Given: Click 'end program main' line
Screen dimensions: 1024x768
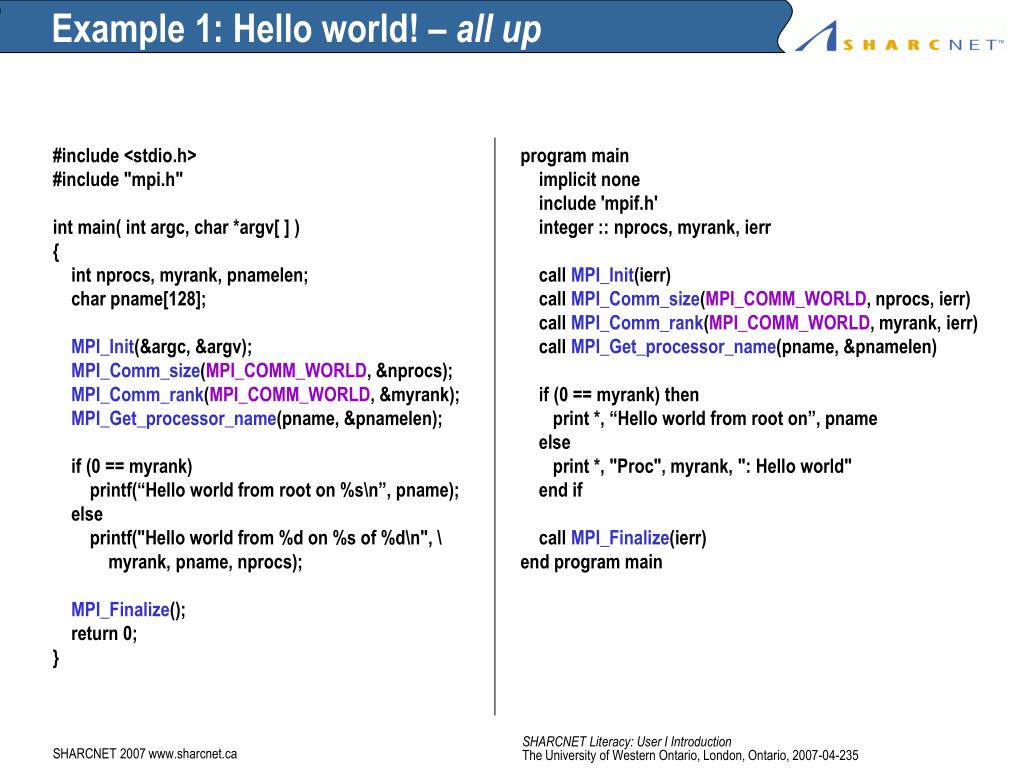Looking at the screenshot, I should pyautogui.click(x=591, y=562).
